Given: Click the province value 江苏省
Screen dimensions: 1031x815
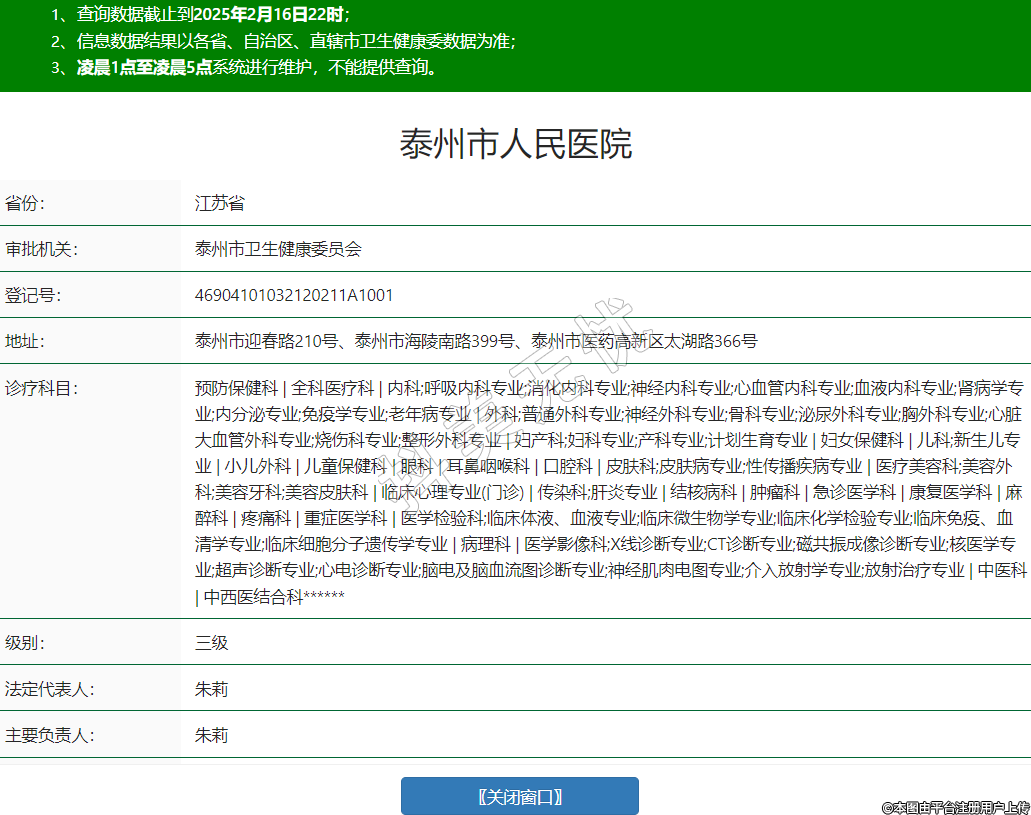Looking at the screenshot, I should click(x=220, y=203).
